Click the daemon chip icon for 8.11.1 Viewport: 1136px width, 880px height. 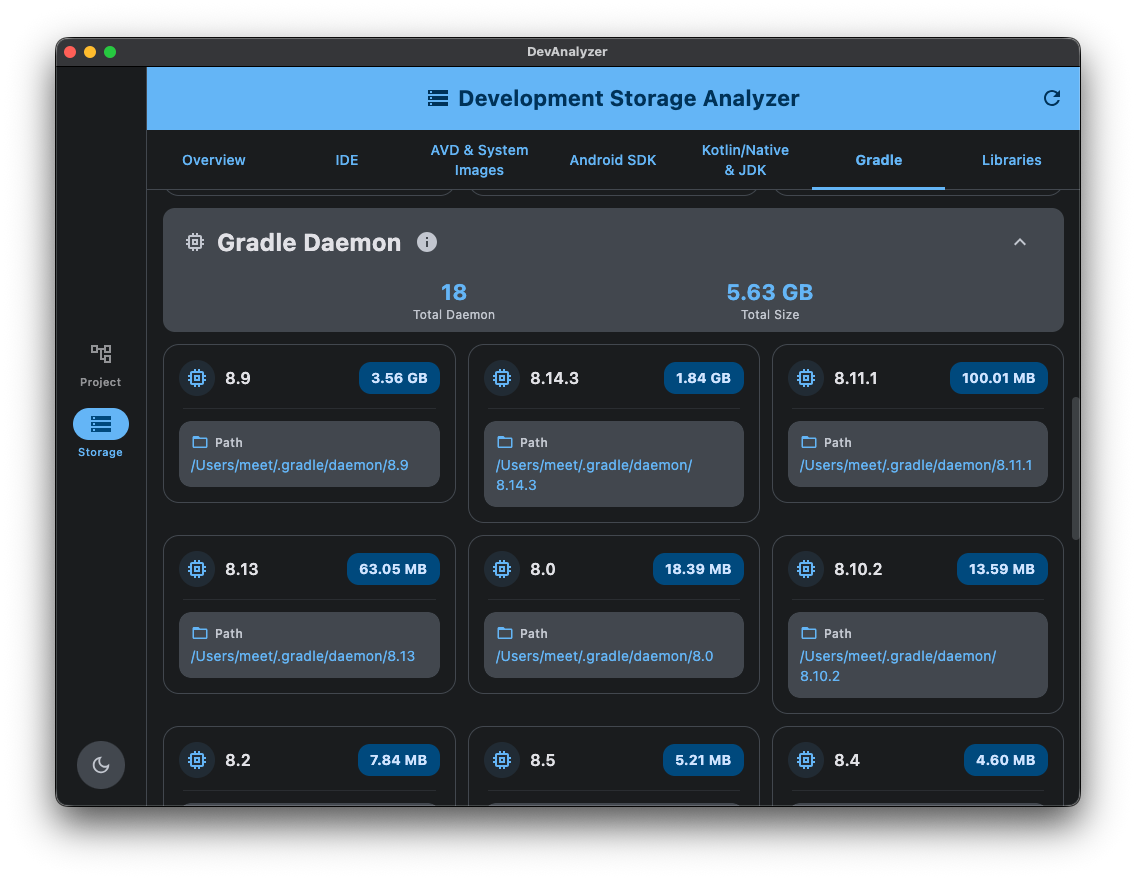(806, 378)
